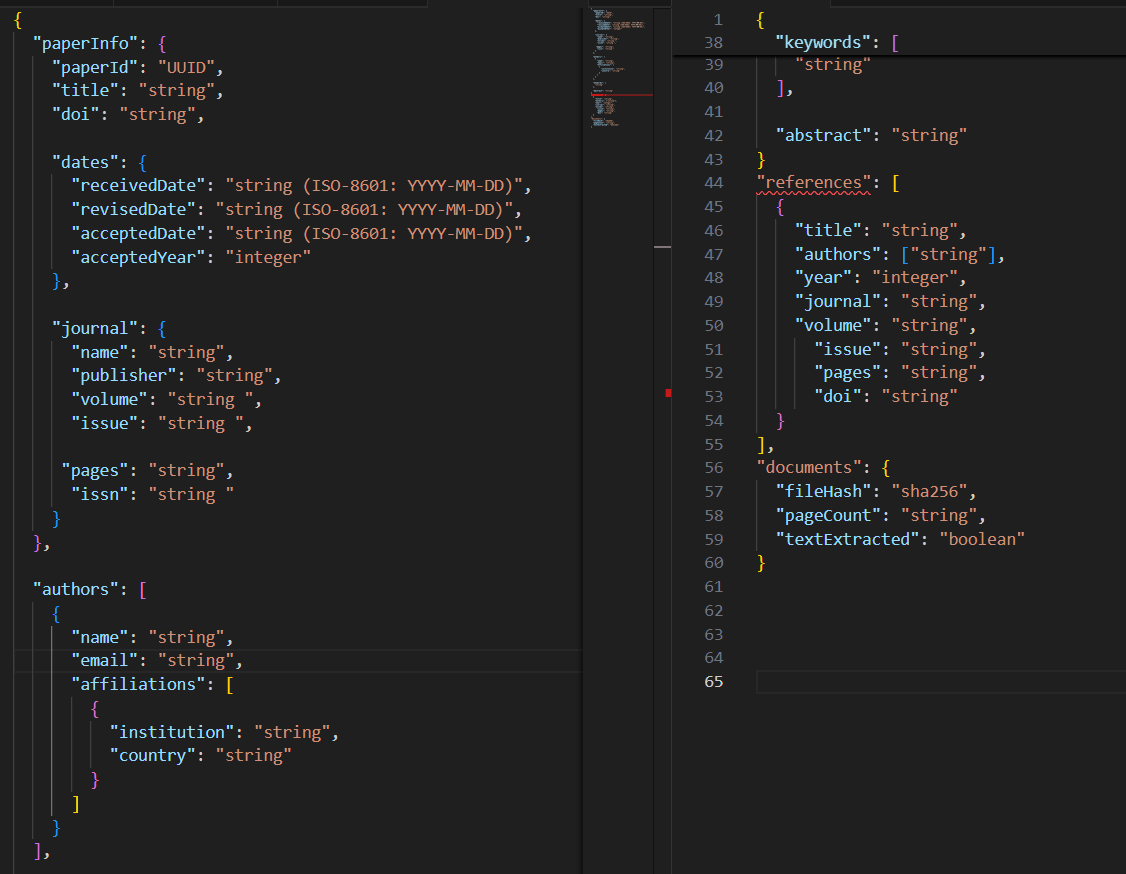
Task: Click the "documents" key
Action: (x=809, y=468)
